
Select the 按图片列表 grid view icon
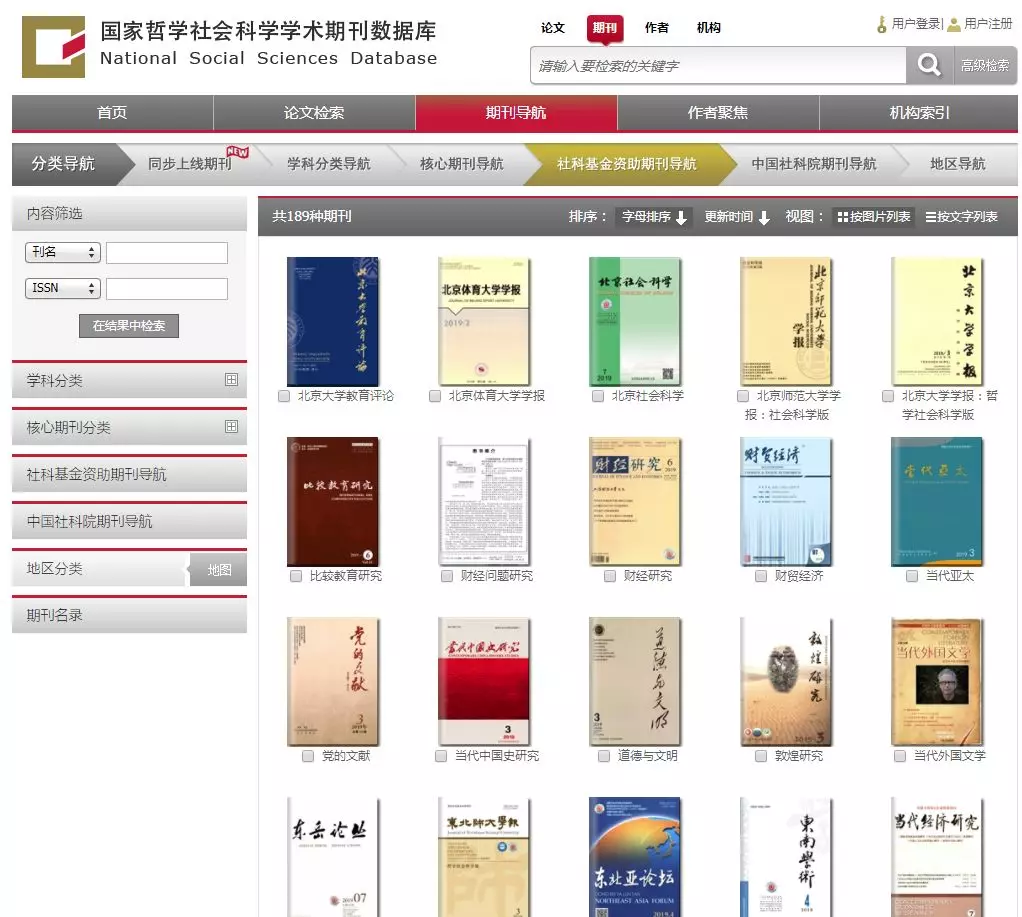[x=845, y=215]
